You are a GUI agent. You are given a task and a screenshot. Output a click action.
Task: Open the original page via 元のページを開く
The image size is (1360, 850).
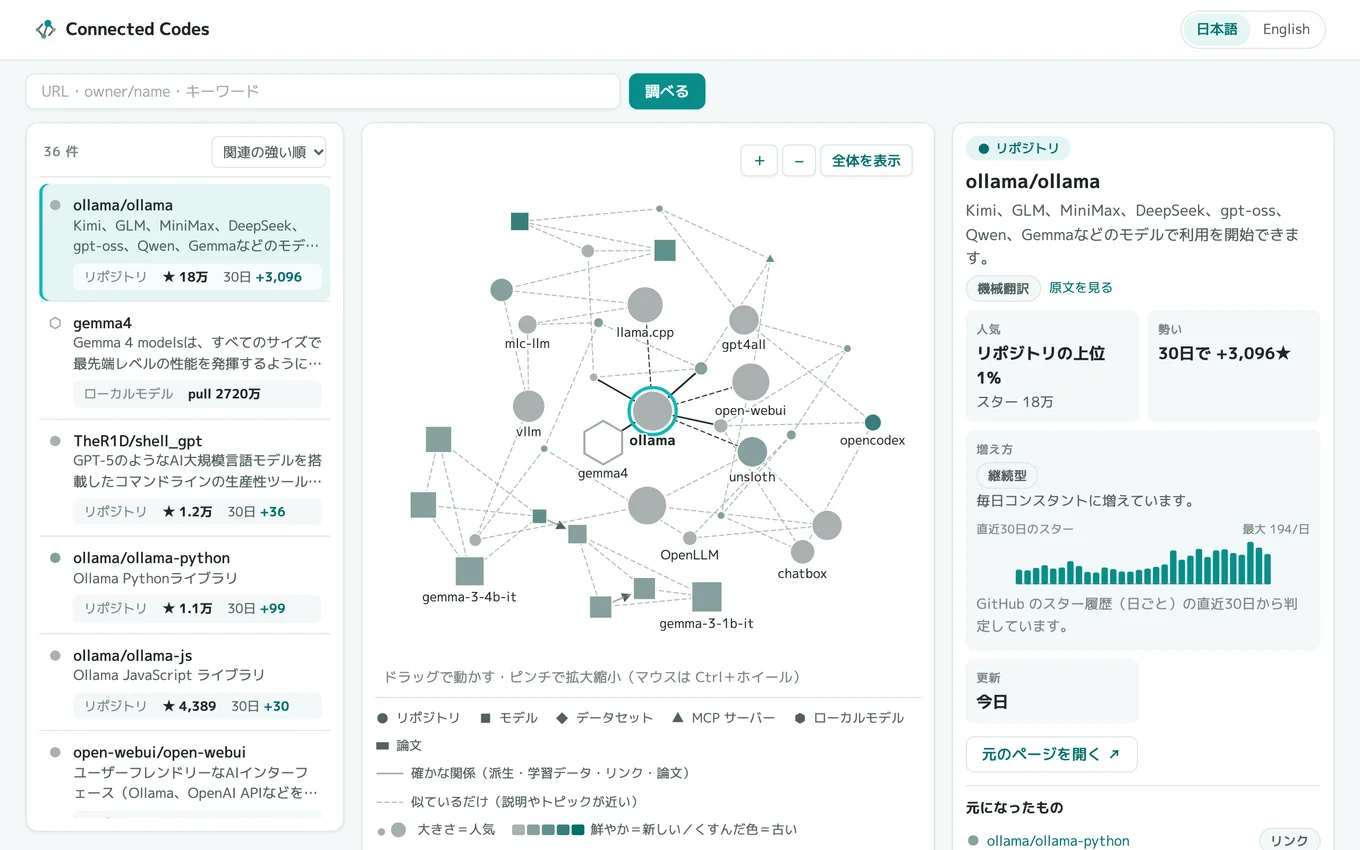tap(1051, 754)
